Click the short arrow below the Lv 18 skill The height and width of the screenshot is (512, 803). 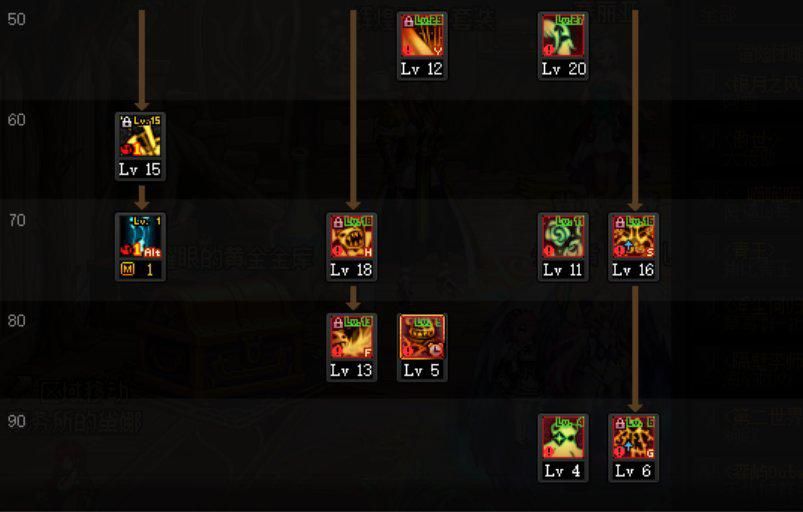tap(353, 297)
